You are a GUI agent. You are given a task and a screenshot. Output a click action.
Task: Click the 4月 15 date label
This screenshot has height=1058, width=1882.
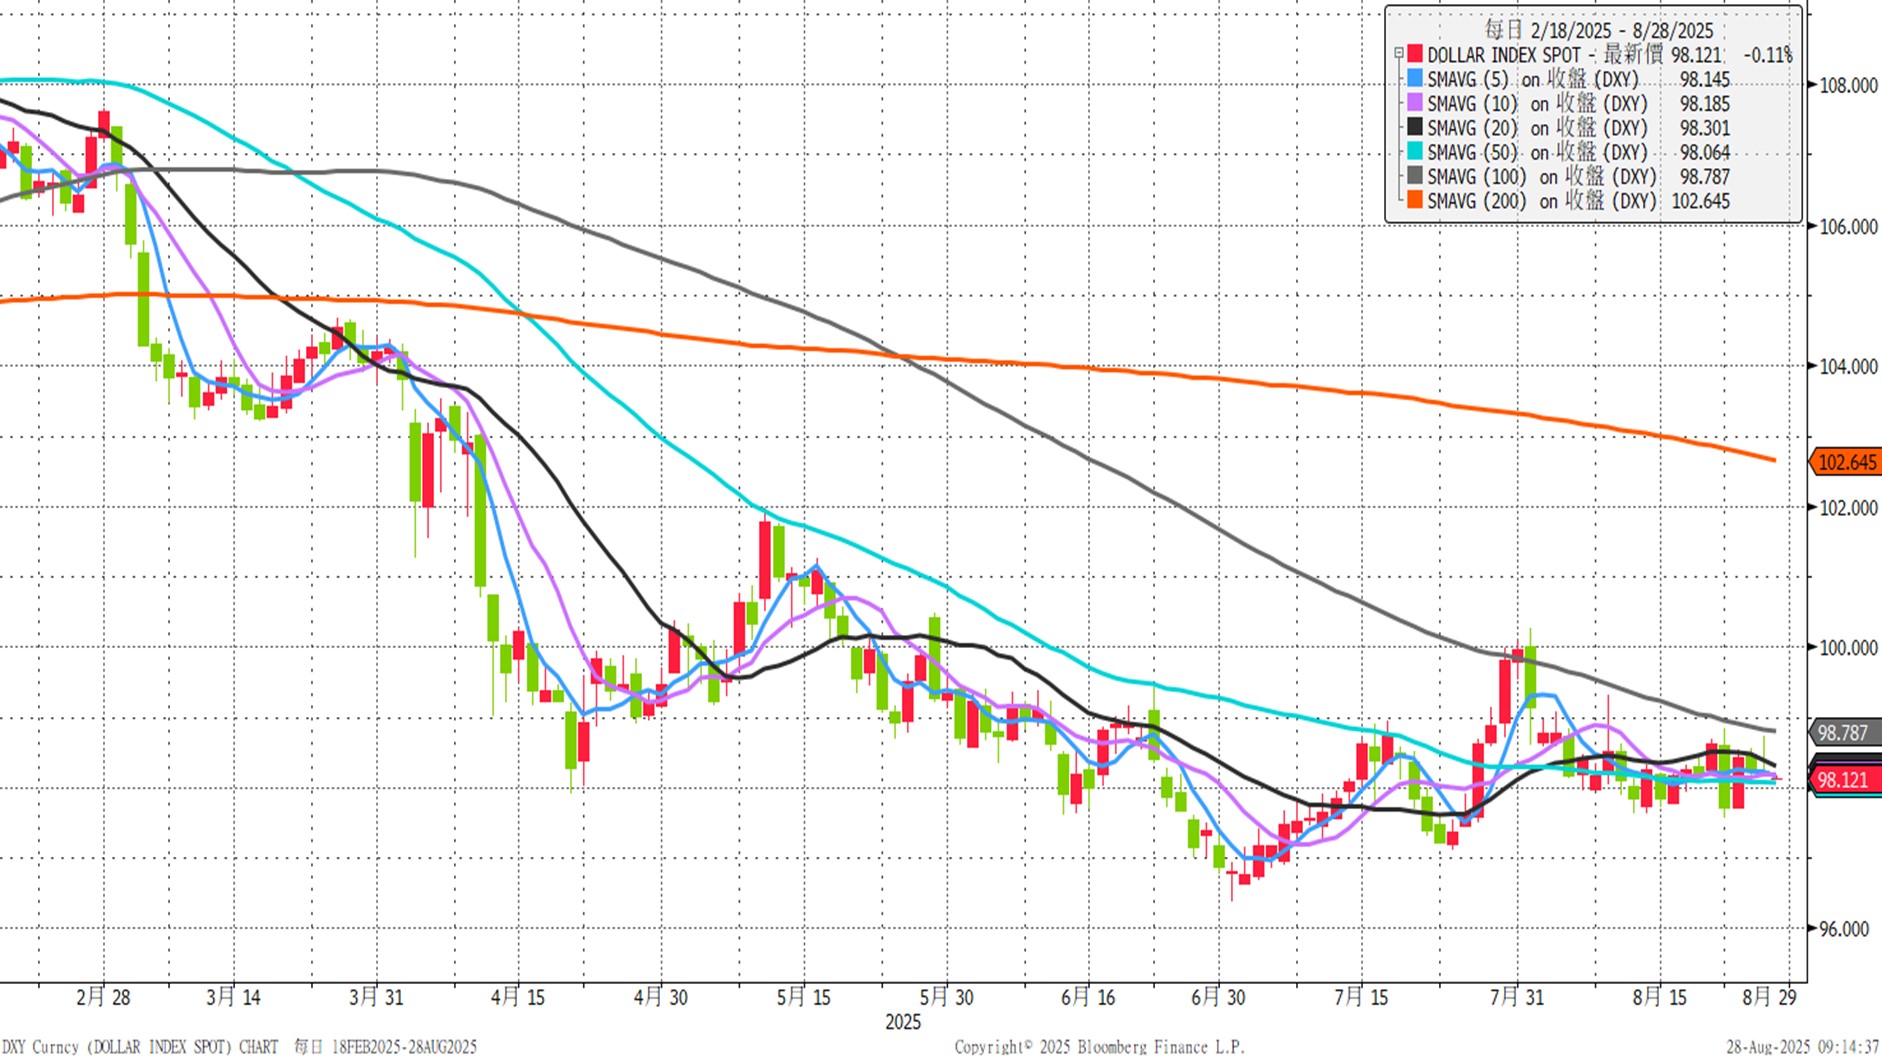[x=518, y=997]
